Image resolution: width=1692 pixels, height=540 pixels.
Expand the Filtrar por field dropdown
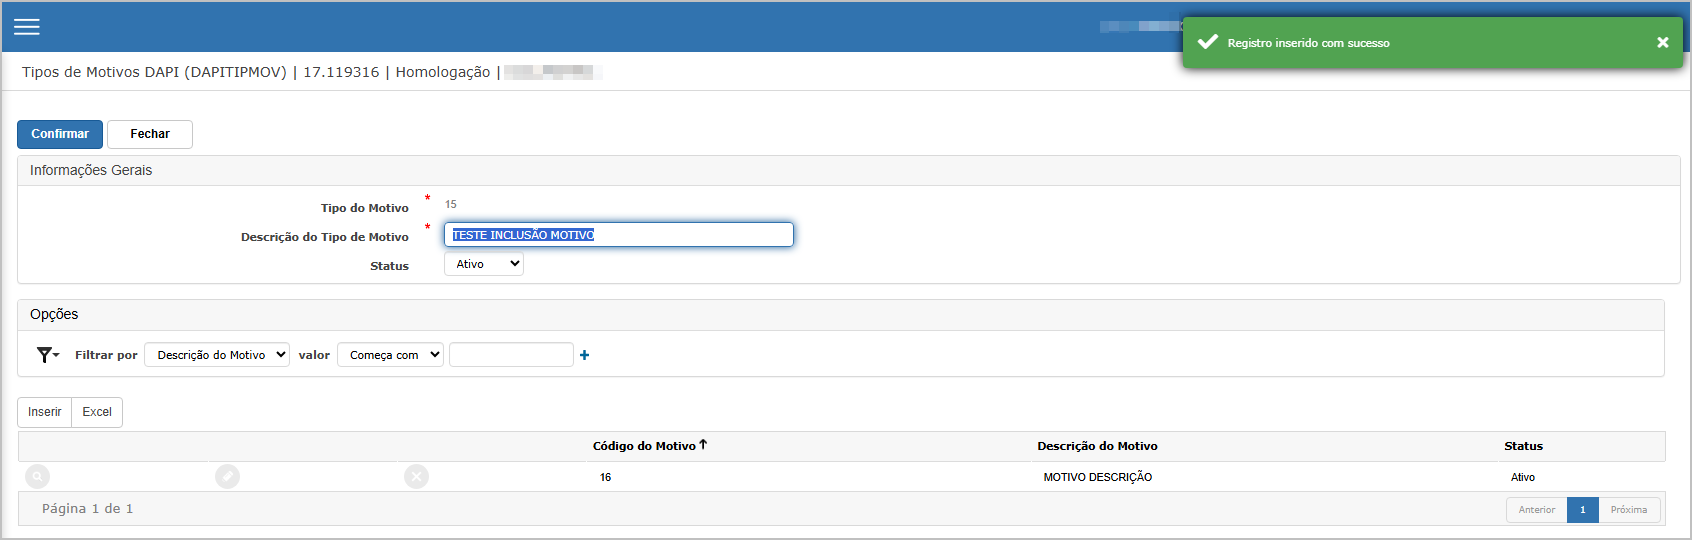(217, 355)
